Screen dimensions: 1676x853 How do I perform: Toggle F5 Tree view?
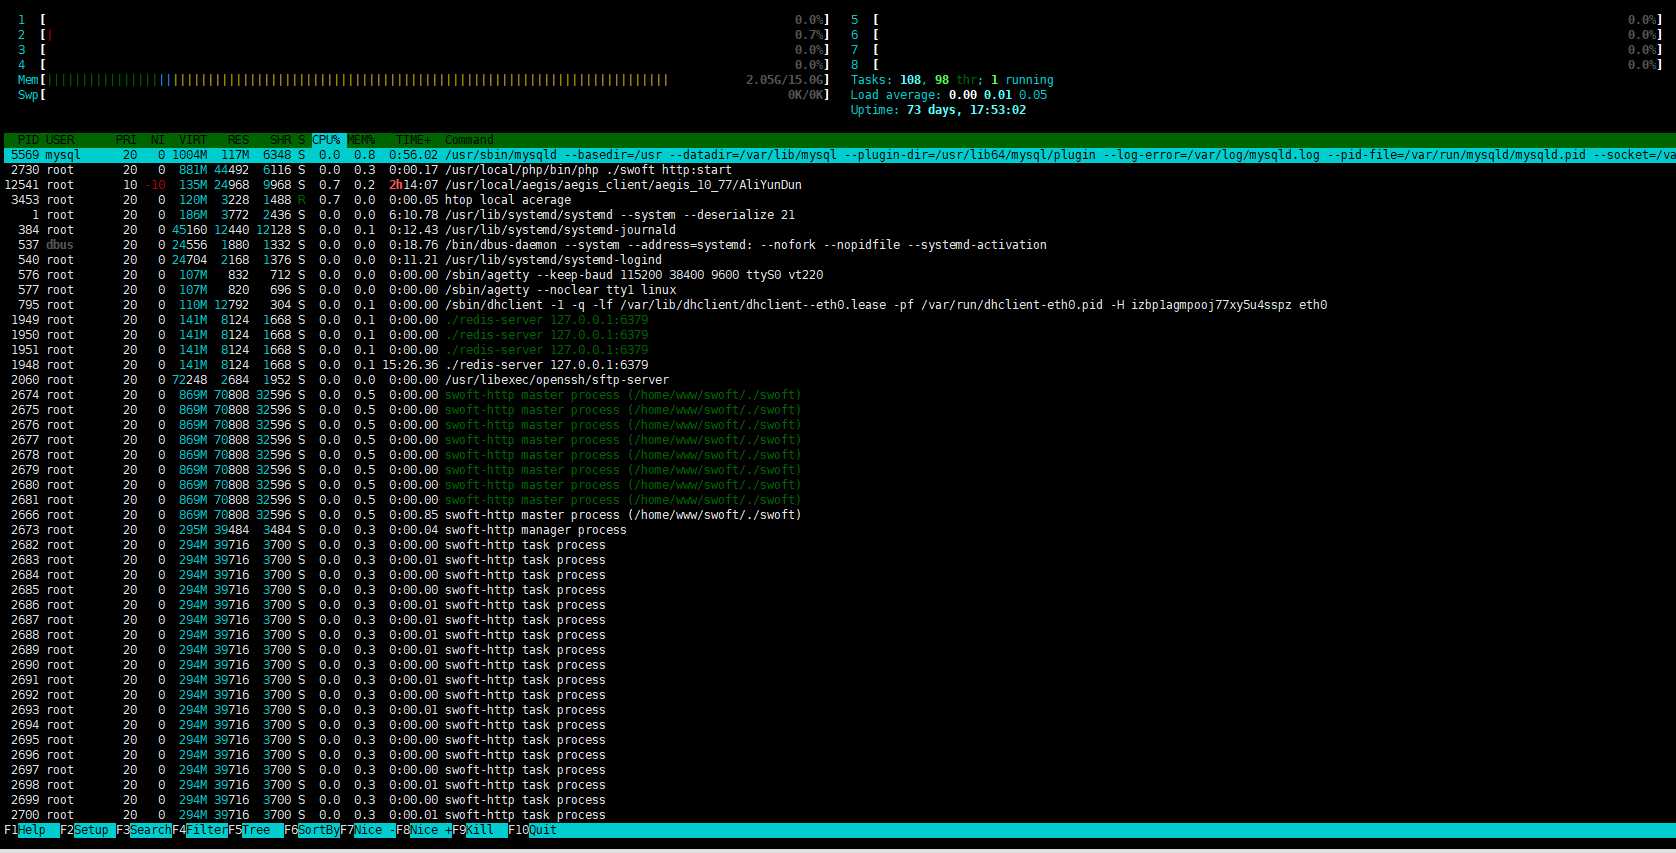coord(255,830)
